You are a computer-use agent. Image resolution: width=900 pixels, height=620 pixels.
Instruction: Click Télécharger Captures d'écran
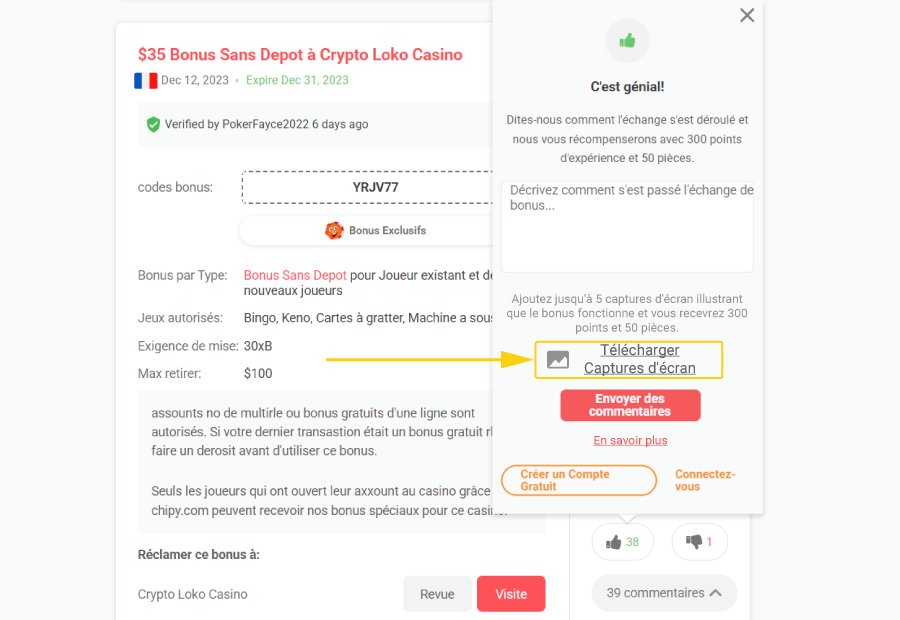point(640,360)
